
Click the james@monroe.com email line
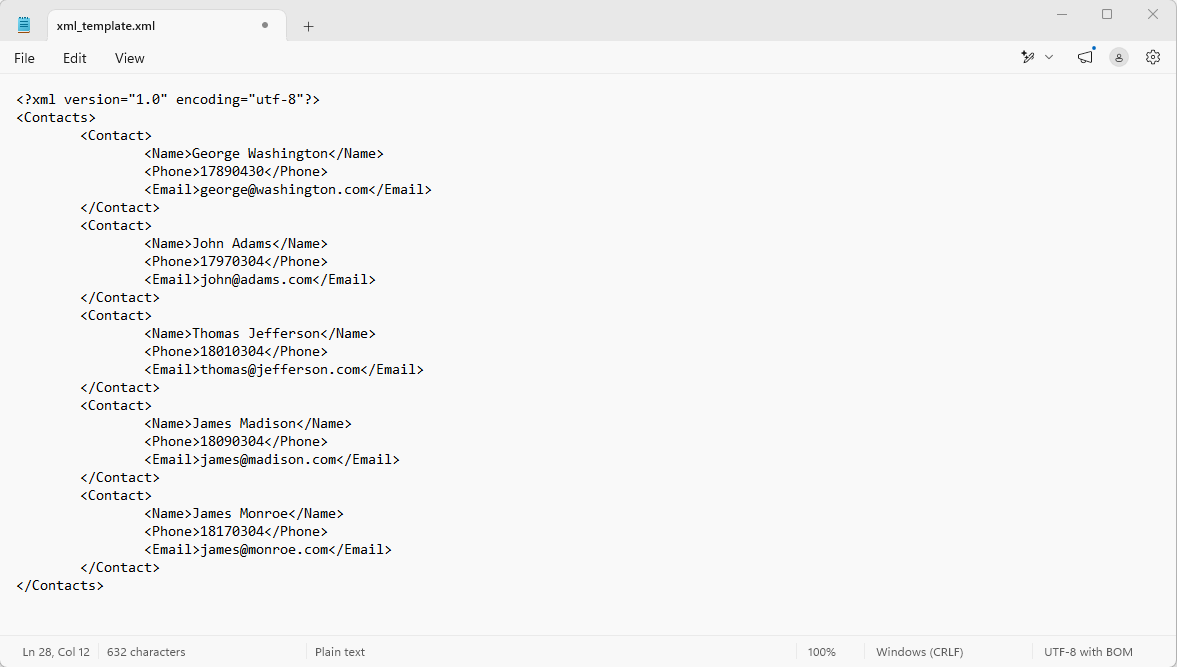coord(268,549)
